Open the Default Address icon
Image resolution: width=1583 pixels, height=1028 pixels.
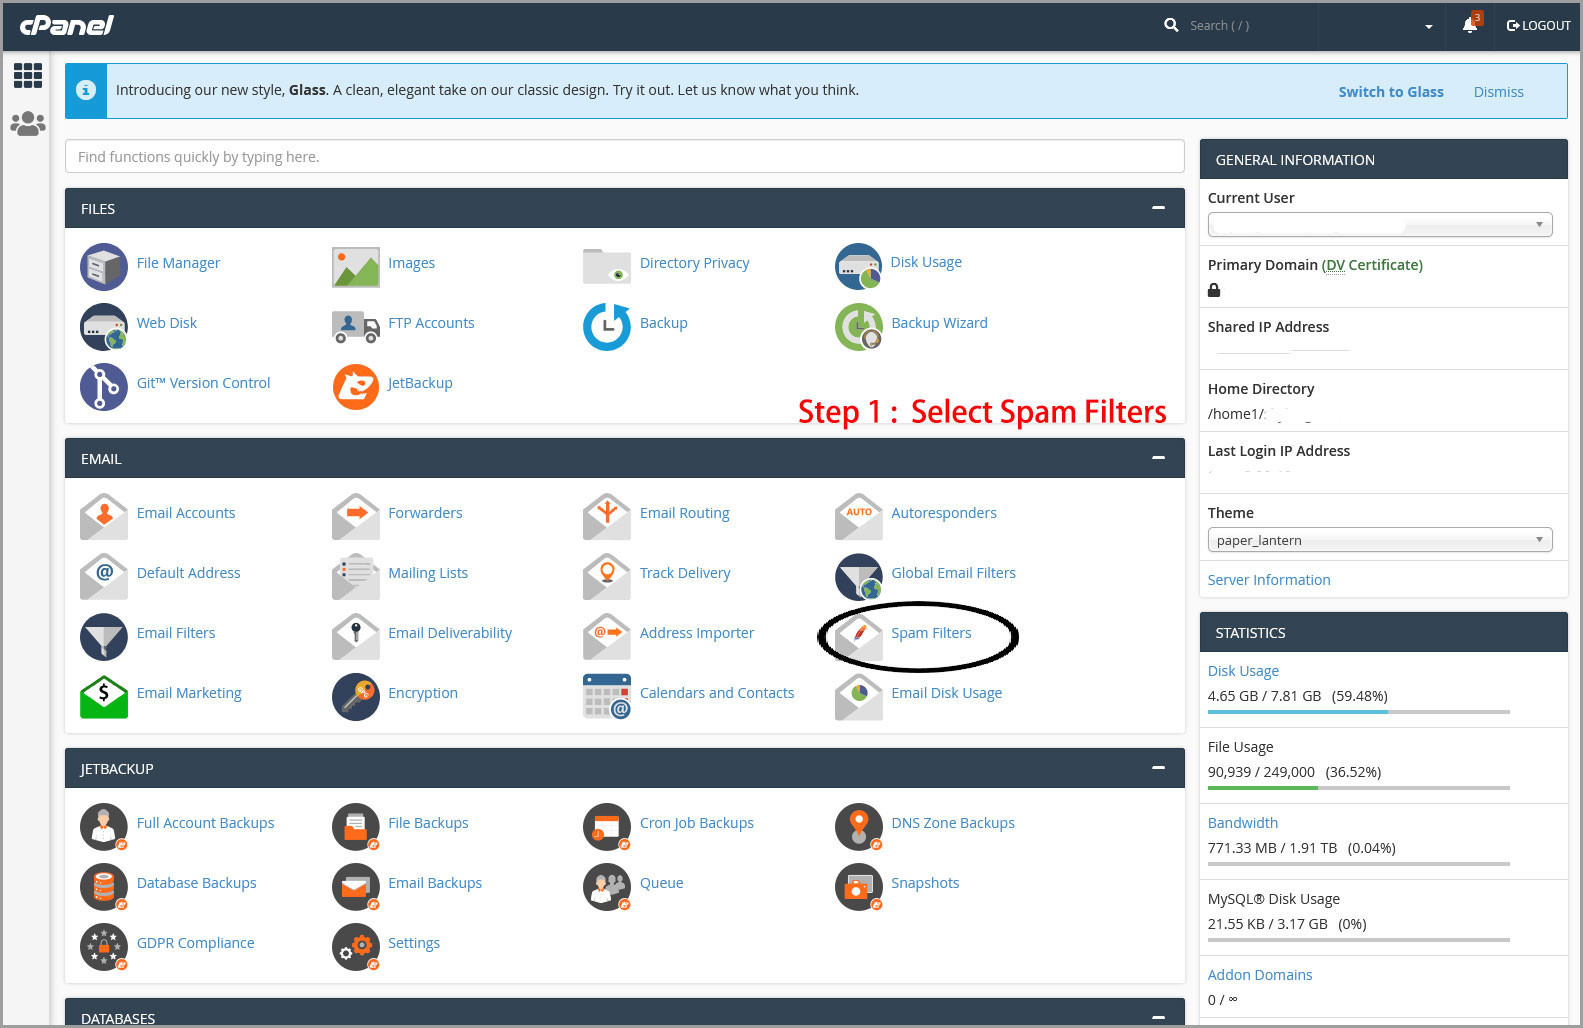tap(104, 577)
